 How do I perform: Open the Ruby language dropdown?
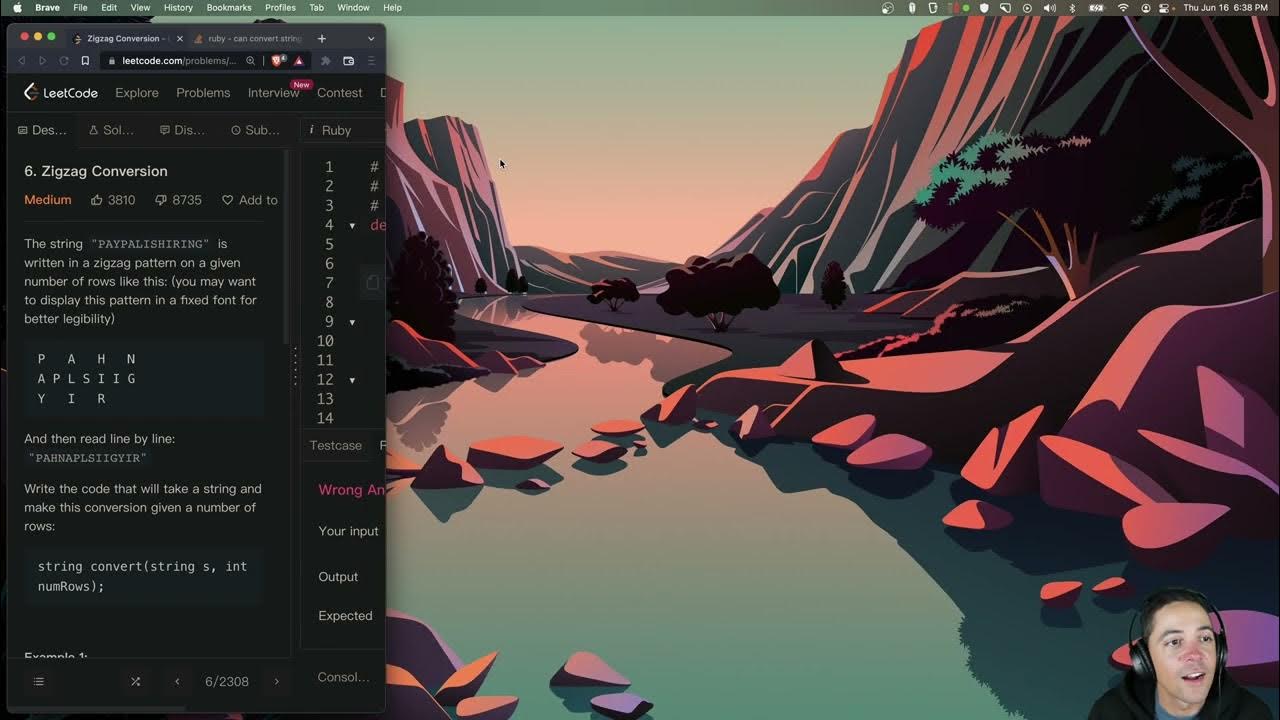click(x=336, y=130)
